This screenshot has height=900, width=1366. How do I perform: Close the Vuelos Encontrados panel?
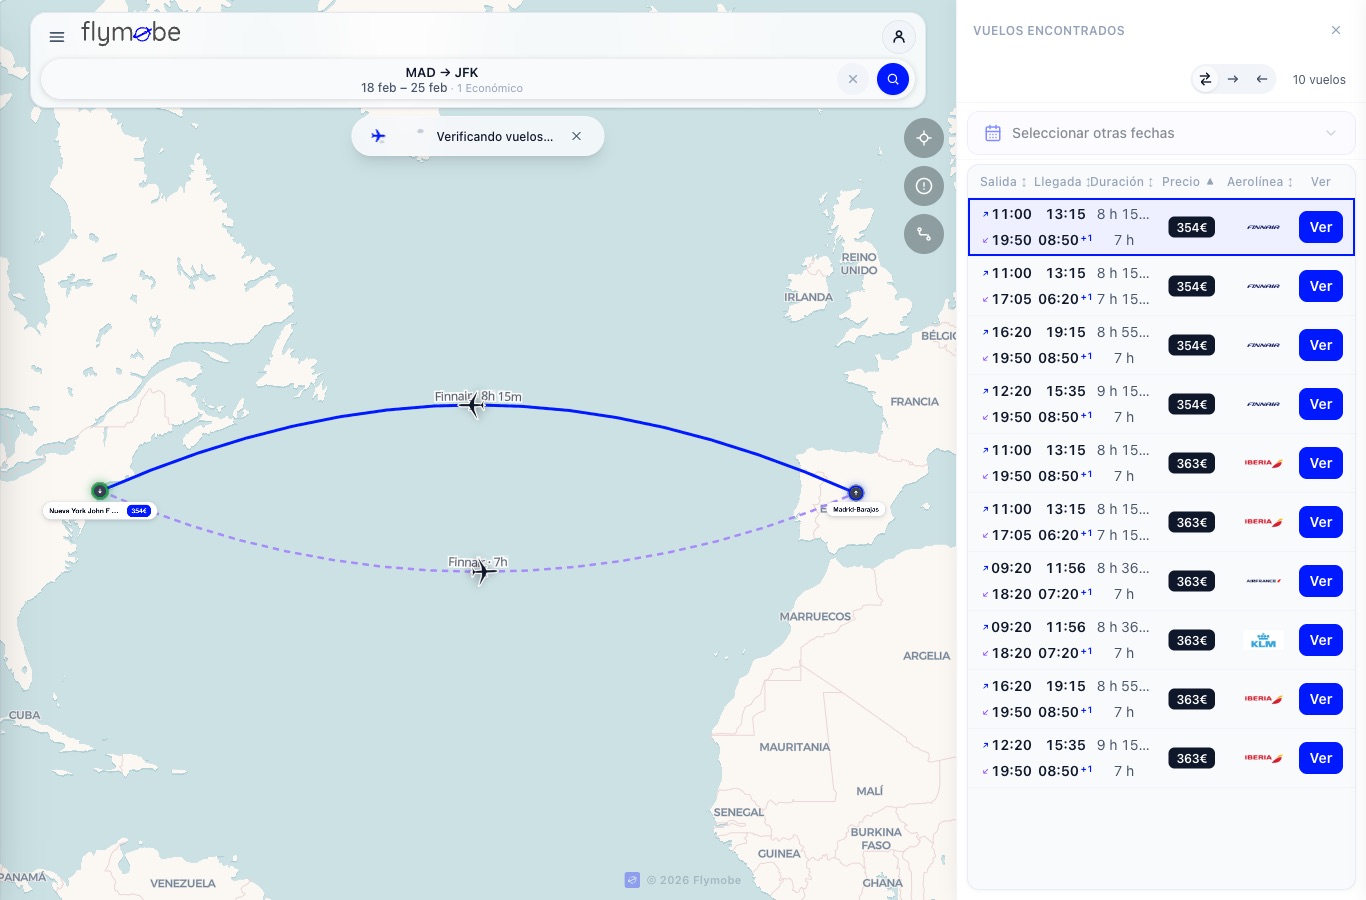pos(1336,30)
